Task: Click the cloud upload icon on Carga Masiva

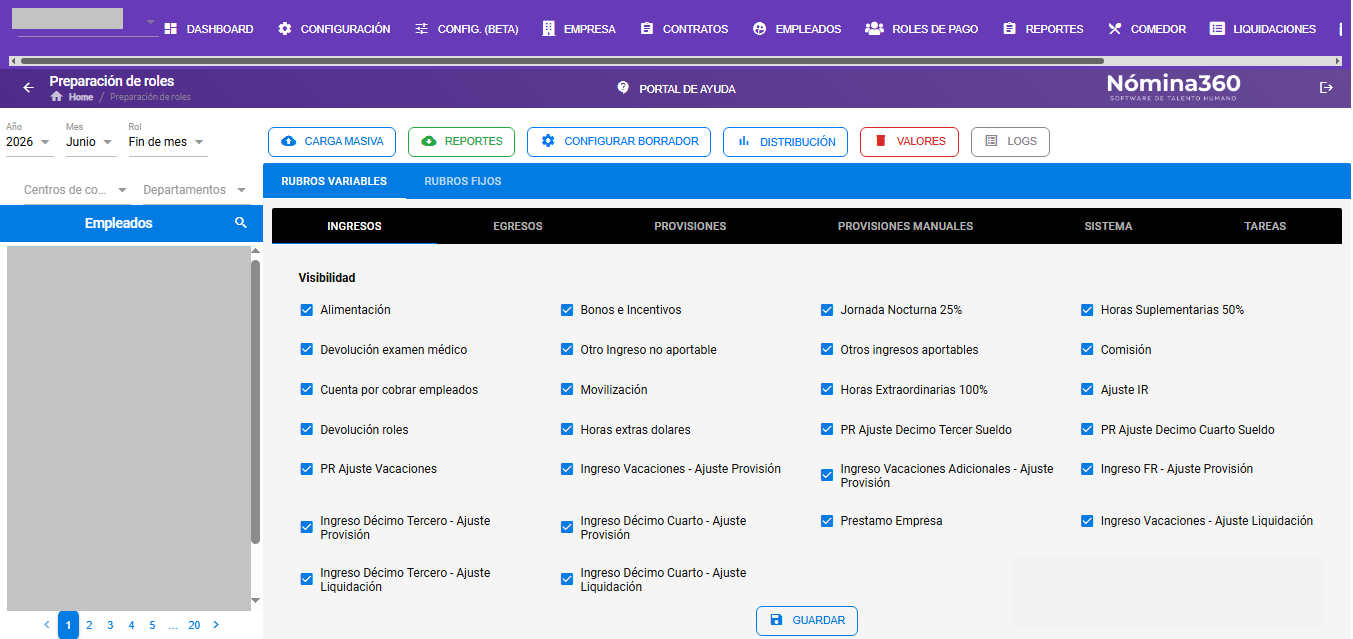Action: coord(289,141)
